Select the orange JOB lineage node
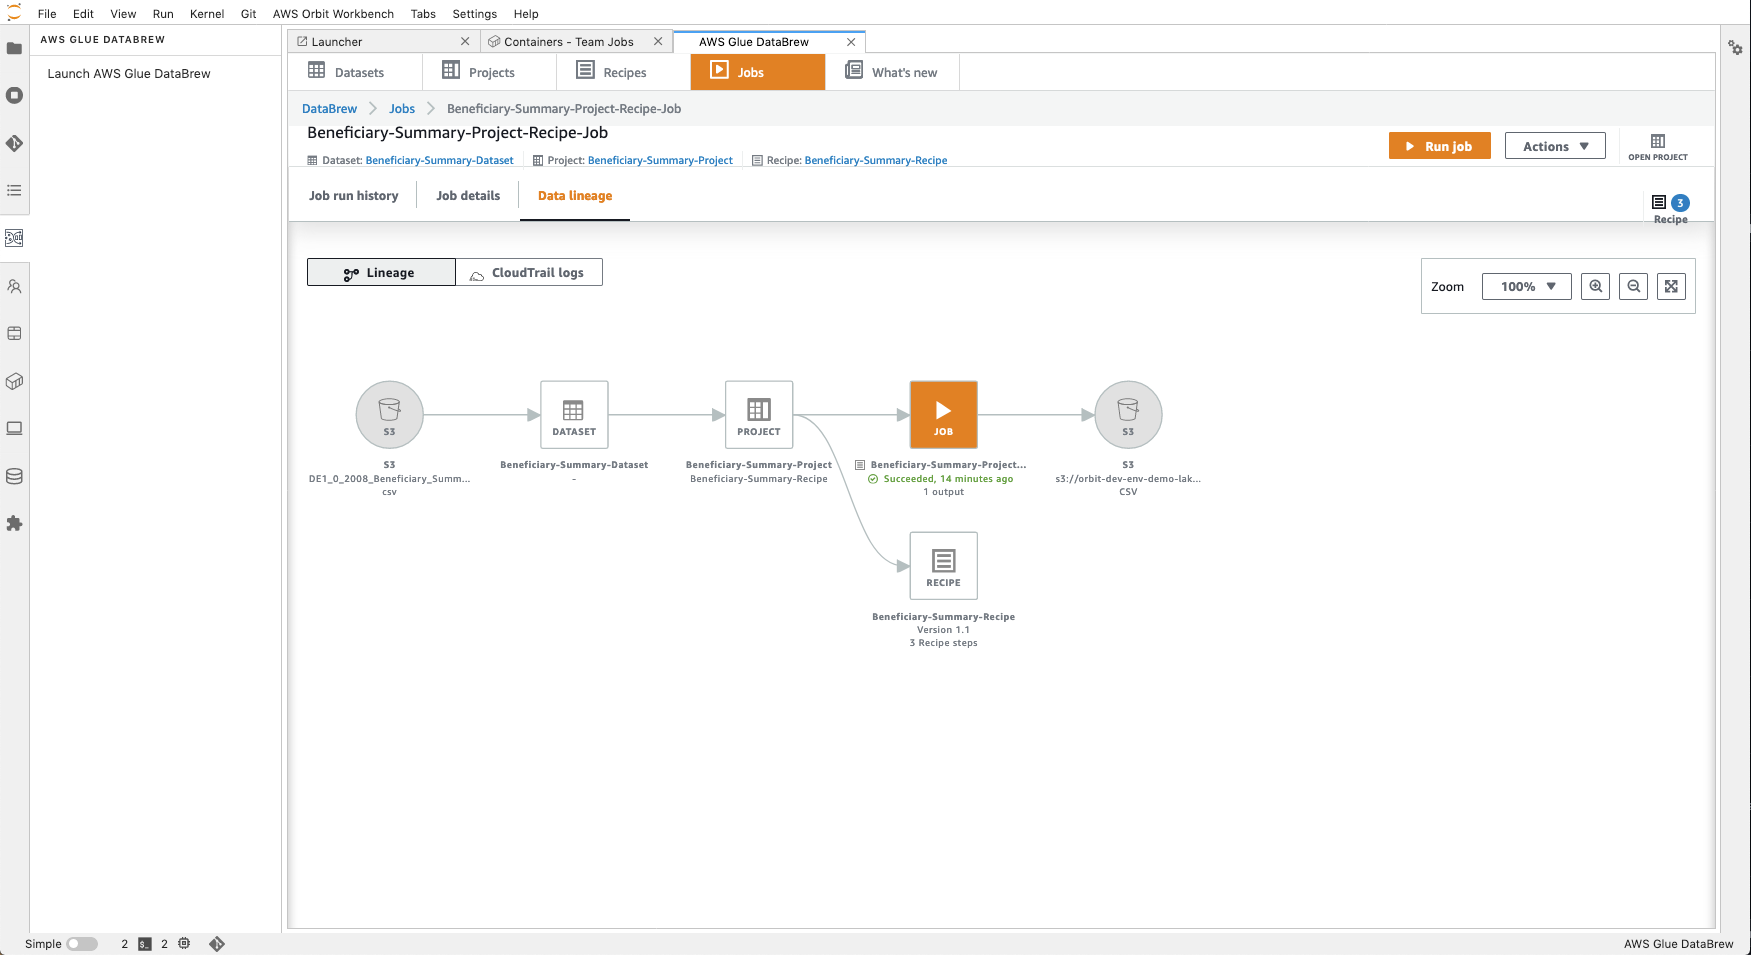This screenshot has height=955, width=1751. (943, 414)
